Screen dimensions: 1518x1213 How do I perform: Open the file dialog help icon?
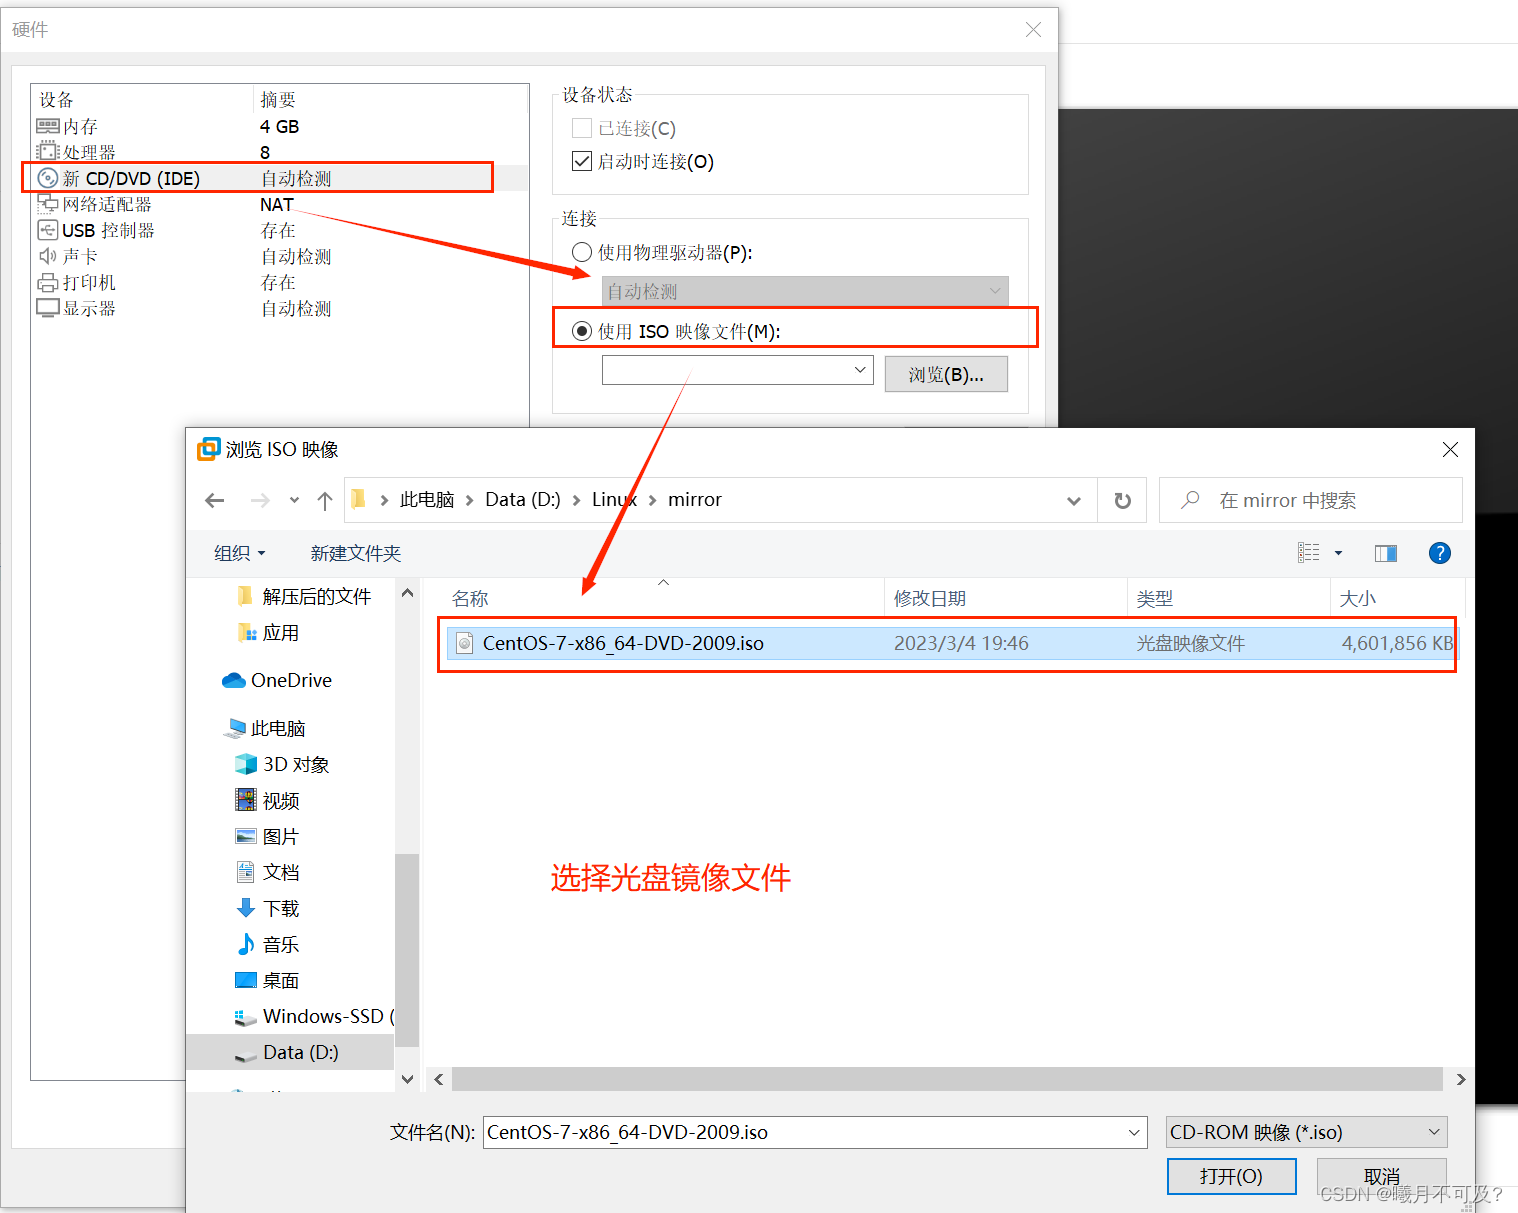click(x=1440, y=553)
